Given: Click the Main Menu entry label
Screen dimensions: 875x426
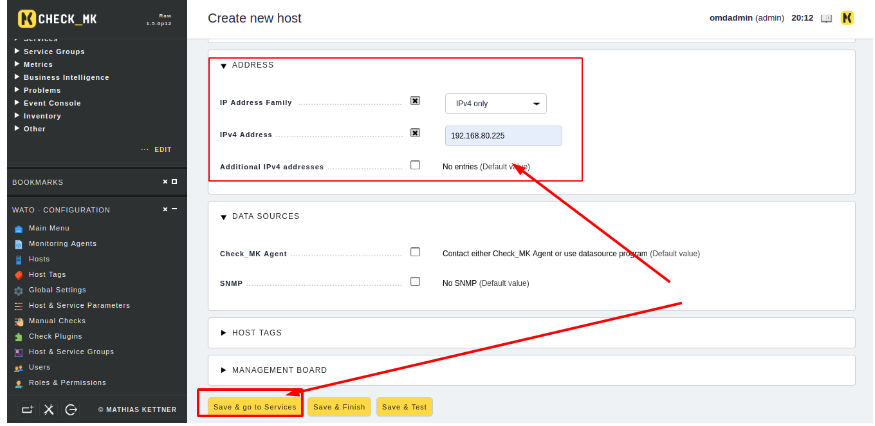Looking at the screenshot, I should point(49,228).
